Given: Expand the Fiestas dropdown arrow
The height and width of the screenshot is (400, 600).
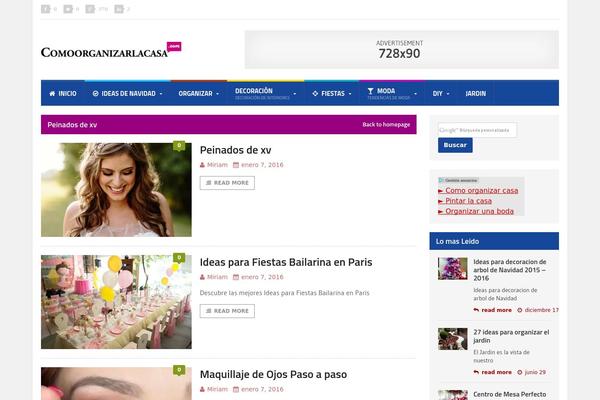Looking at the screenshot, I should 350,94.
